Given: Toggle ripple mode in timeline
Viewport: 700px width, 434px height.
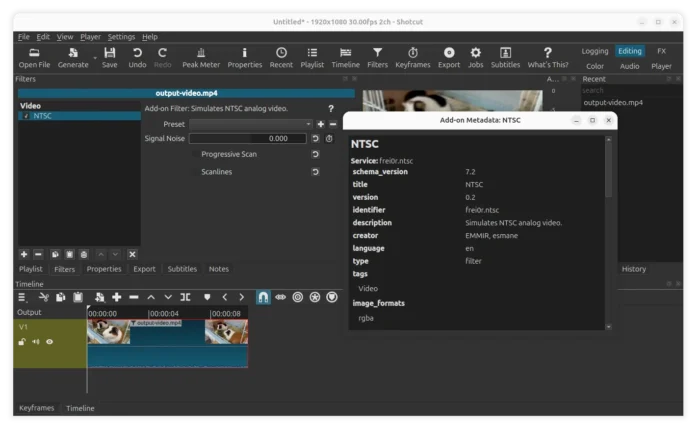Looking at the screenshot, I should pyautogui.click(x=297, y=297).
